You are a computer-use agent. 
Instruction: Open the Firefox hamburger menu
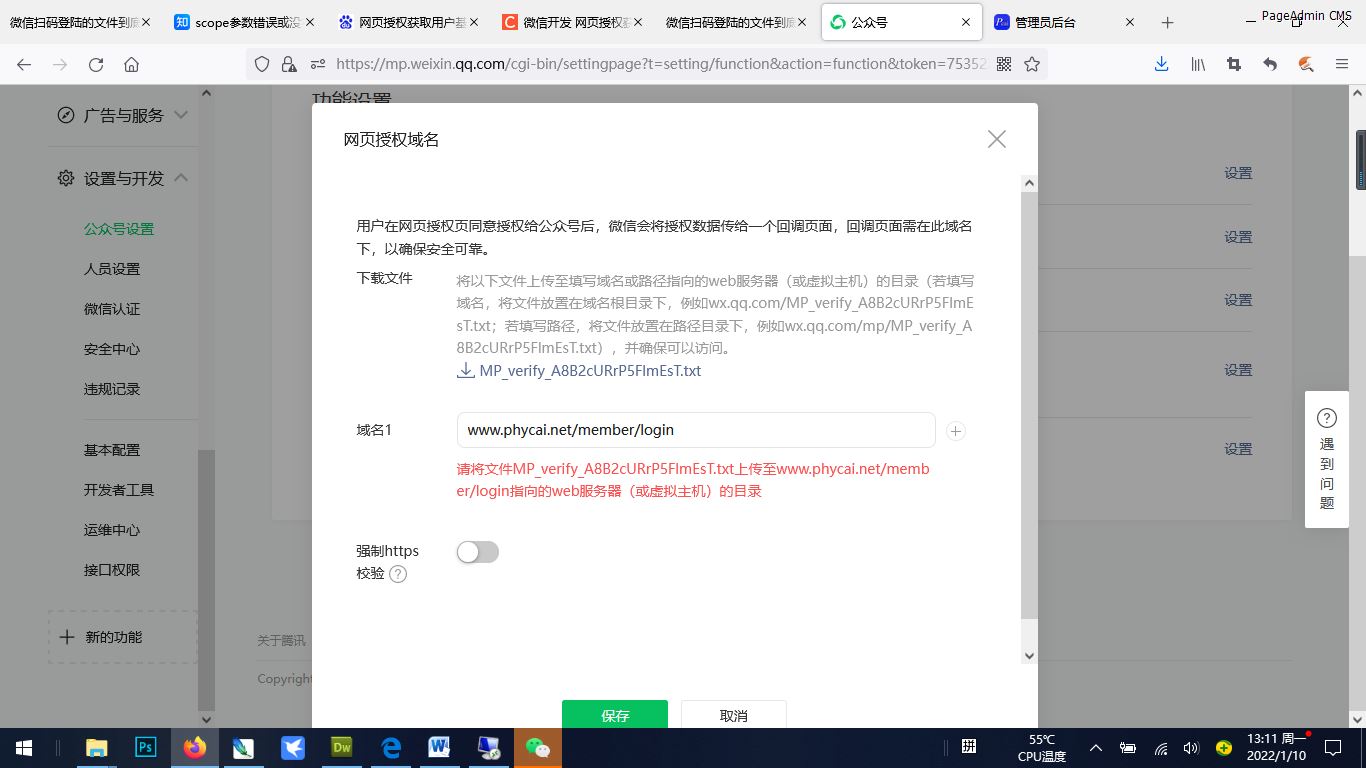pyautogui.click(x=1342, y=64)
